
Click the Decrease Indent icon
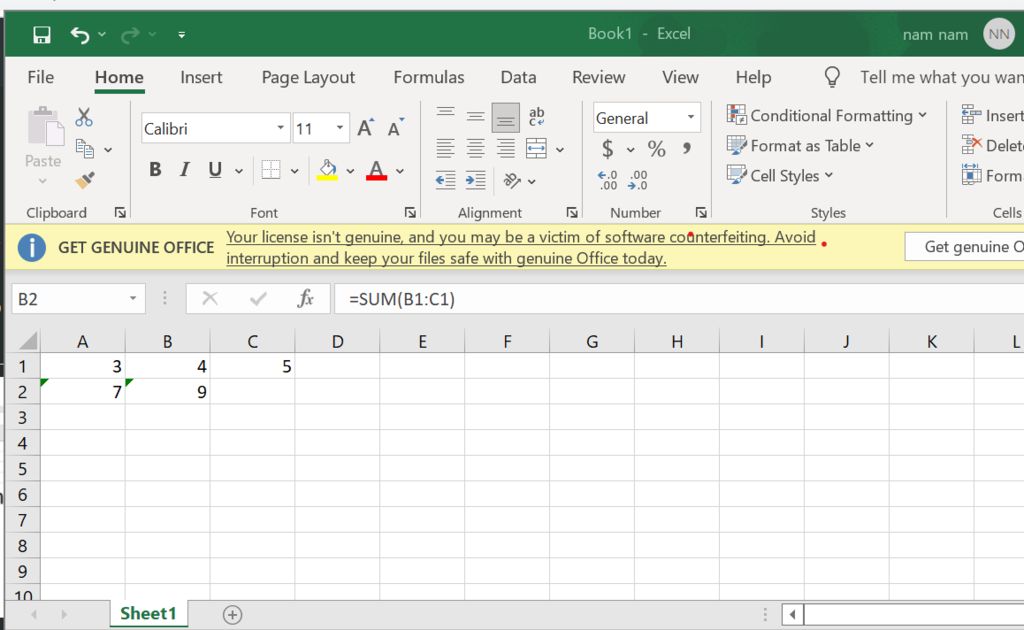[x=445, y=180]
